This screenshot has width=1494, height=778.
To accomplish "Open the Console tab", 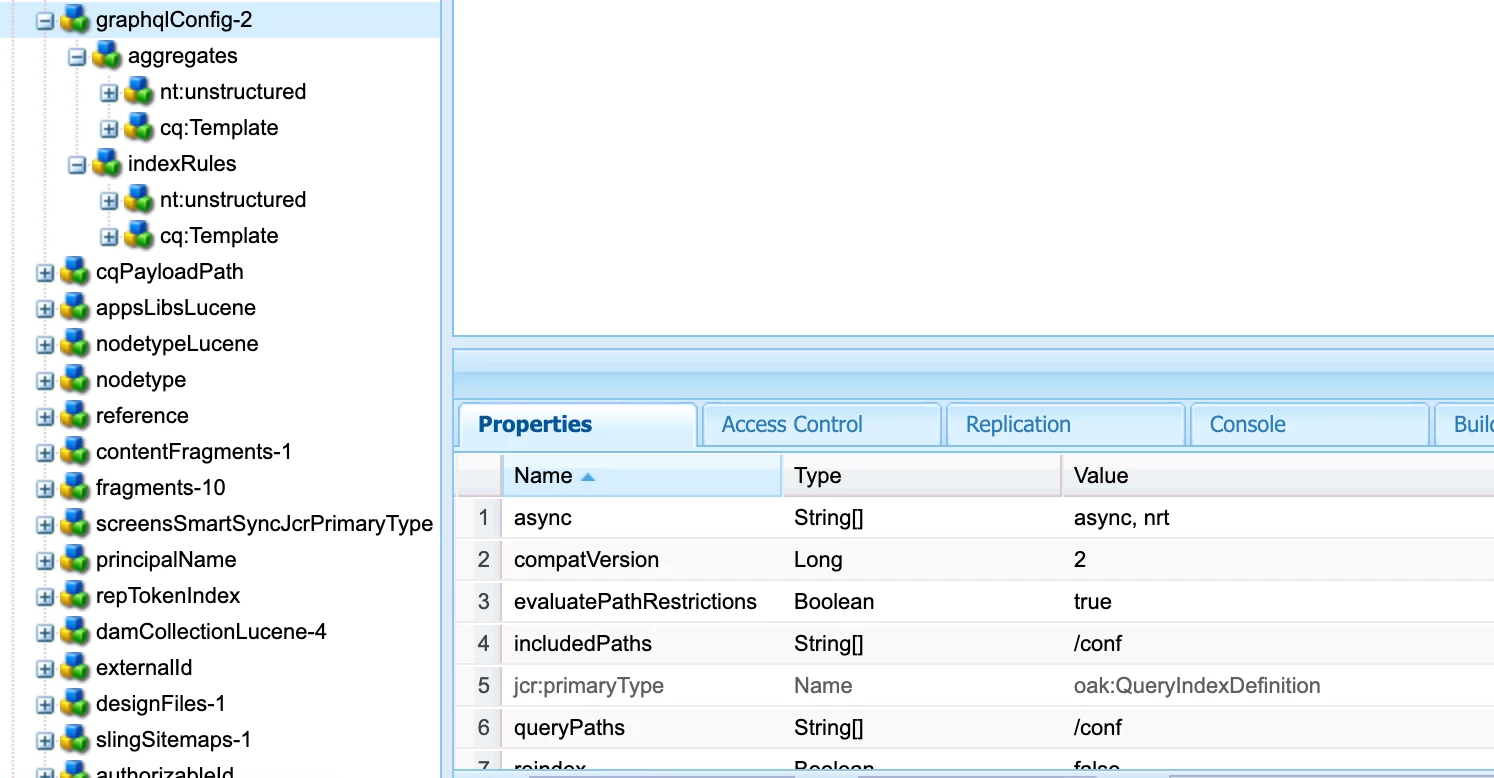I will click(x=1309, y=424).
